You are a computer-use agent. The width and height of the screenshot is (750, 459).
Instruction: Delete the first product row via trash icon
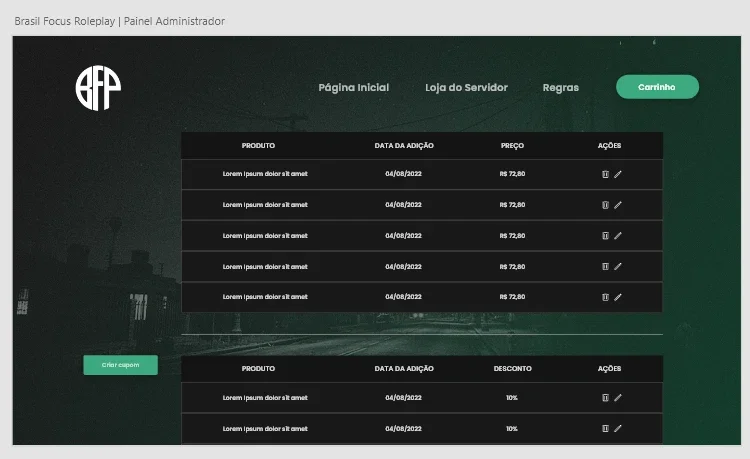pyautogui.click(x=605, y=174)
